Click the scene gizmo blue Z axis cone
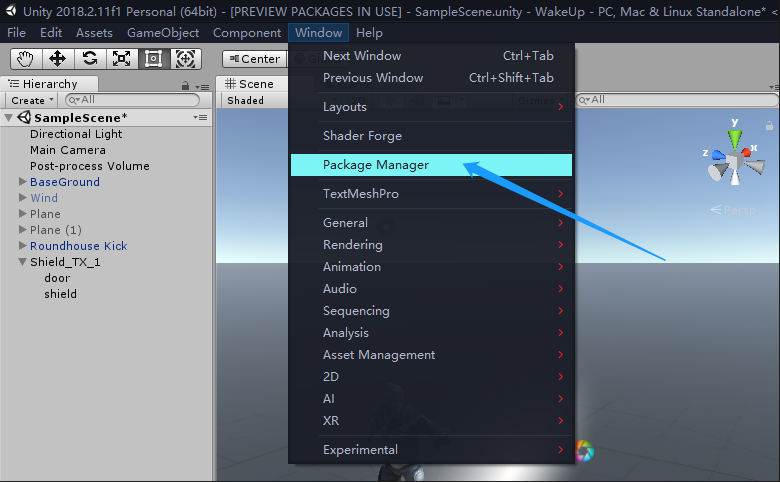The height and width of the screenshot is (482, 780). pyautogui.click(x=719, y=155)
